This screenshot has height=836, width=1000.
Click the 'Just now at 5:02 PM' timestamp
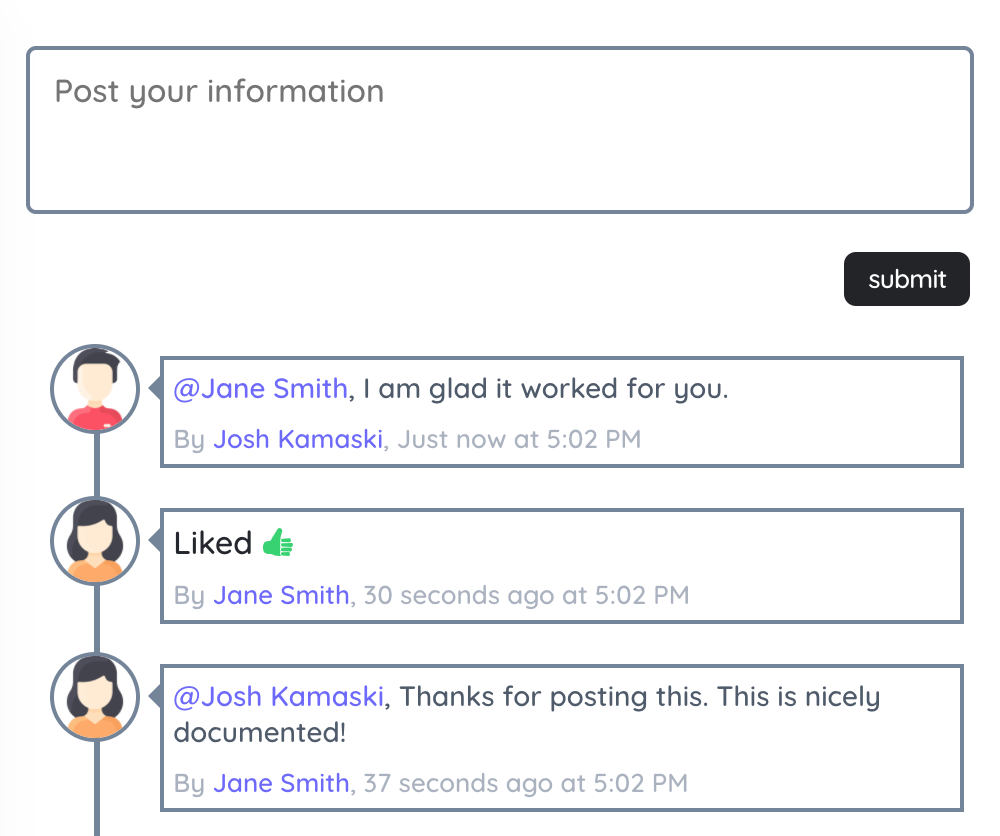[519, 439]
